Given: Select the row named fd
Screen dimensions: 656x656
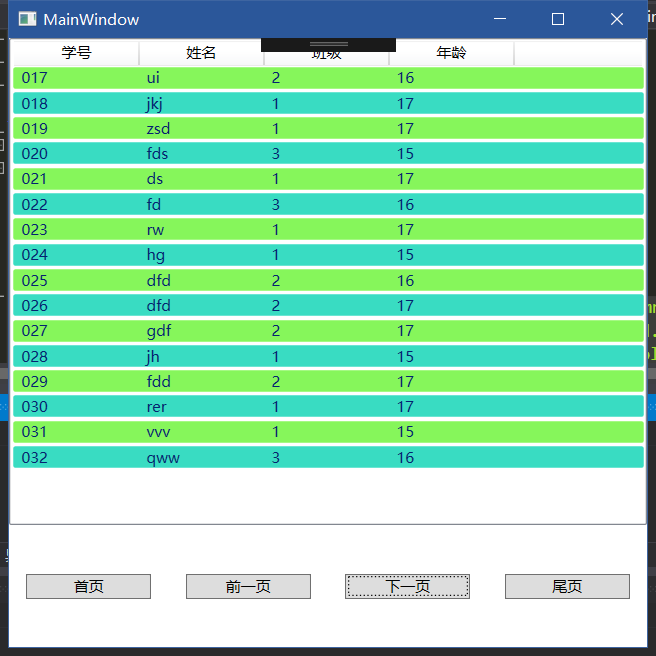Looking at the screenshot, I should click(328, 205).
